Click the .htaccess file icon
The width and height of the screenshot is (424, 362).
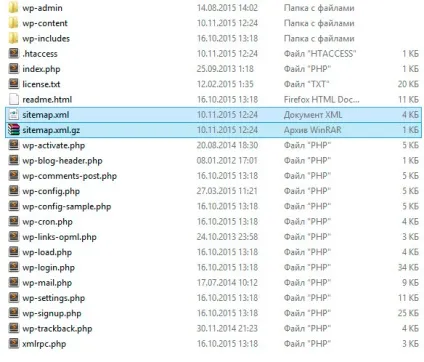click(x=13, y=53)
